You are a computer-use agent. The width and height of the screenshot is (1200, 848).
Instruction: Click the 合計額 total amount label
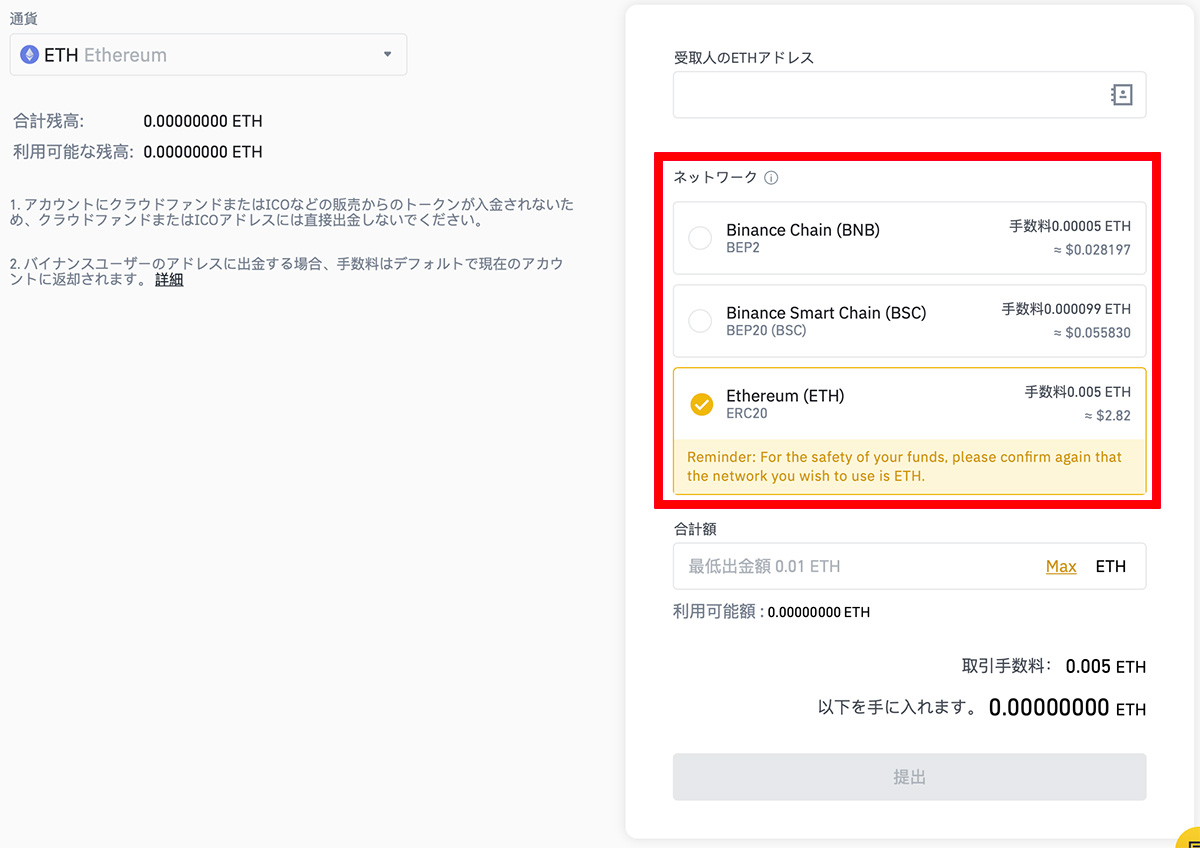(x=695, y=529)
